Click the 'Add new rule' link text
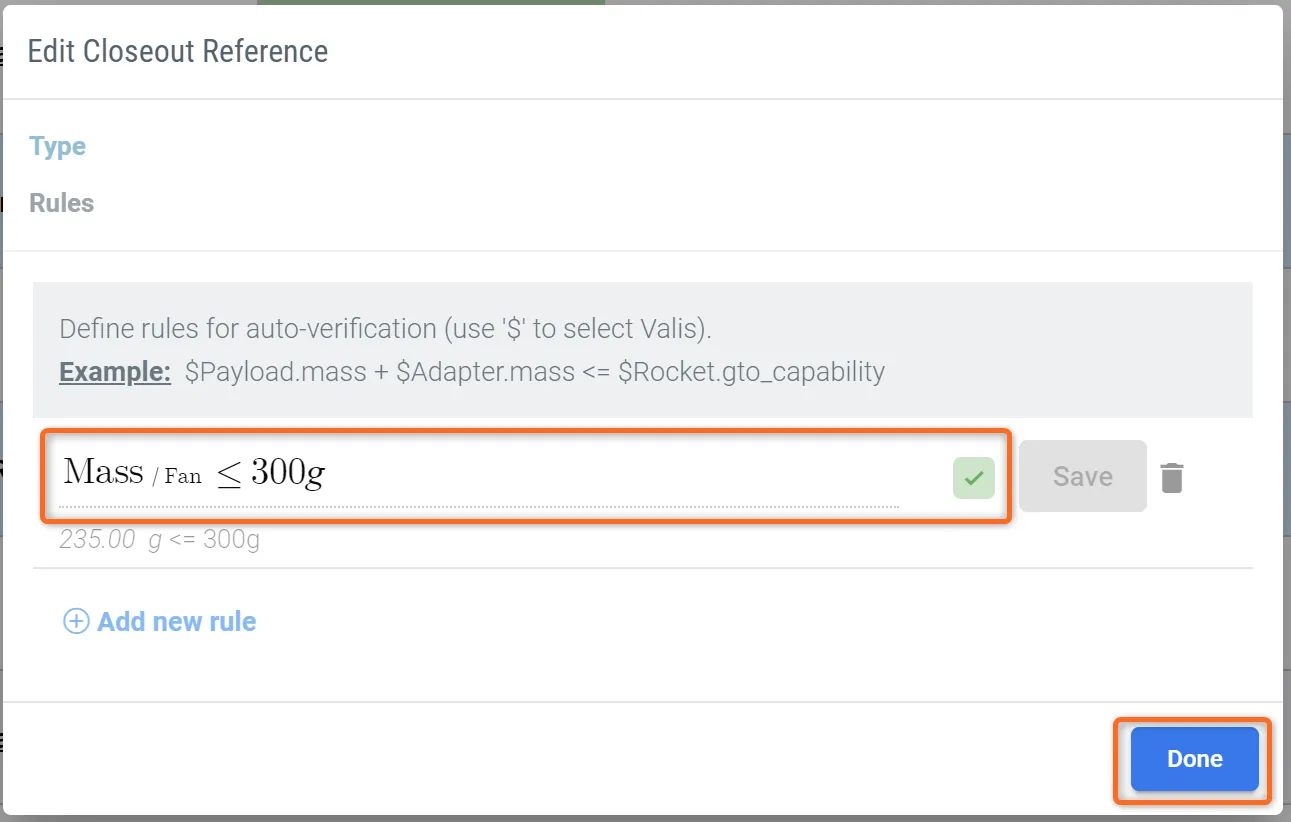This screenshot has width=1291, height=822. point(176,622)
